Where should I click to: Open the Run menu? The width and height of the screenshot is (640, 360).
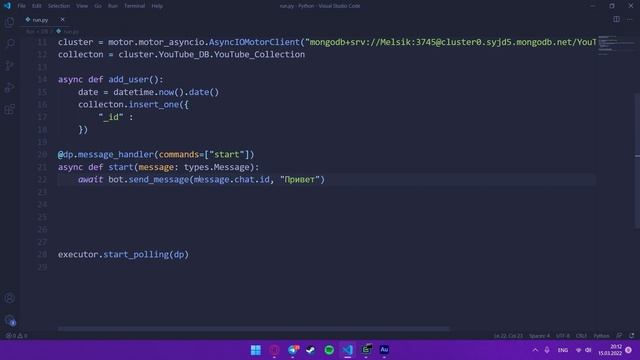113,6
